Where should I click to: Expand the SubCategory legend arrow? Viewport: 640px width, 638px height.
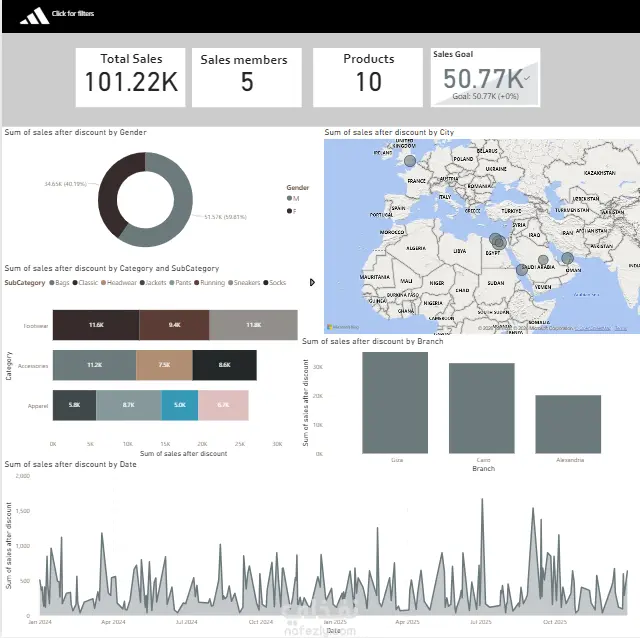pos(312,282)
